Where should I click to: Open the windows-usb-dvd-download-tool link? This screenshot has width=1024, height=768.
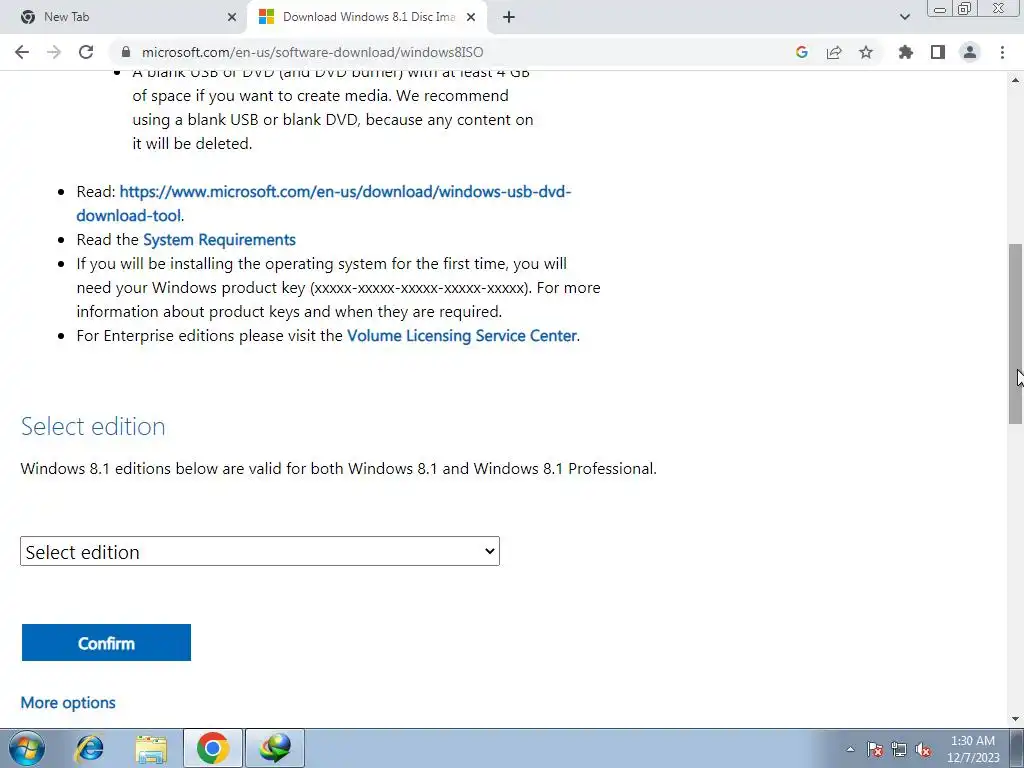[324, 203]
